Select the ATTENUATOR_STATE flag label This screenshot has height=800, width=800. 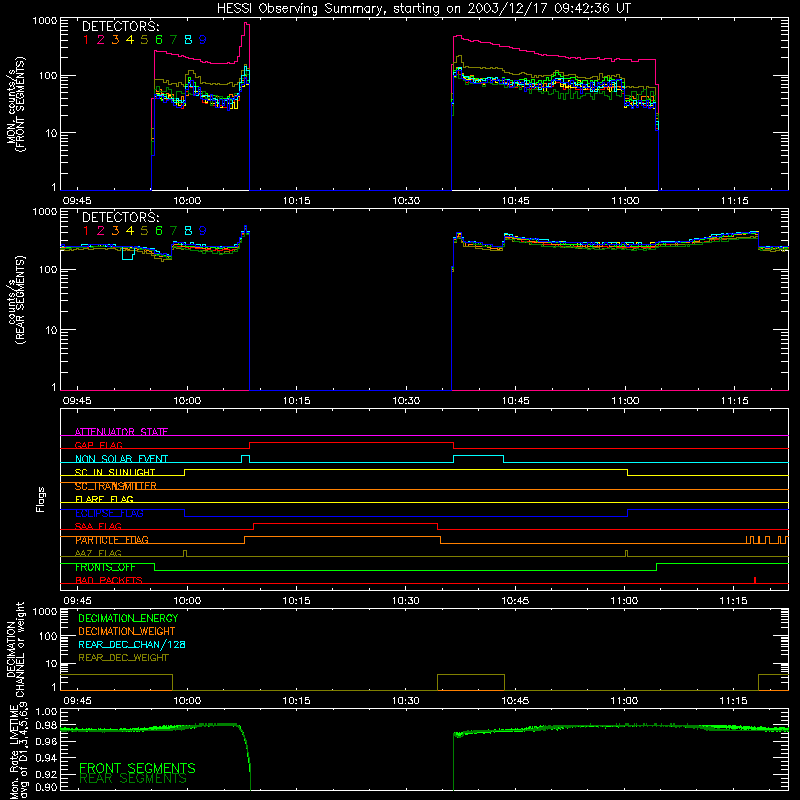(x=121, y=432)
